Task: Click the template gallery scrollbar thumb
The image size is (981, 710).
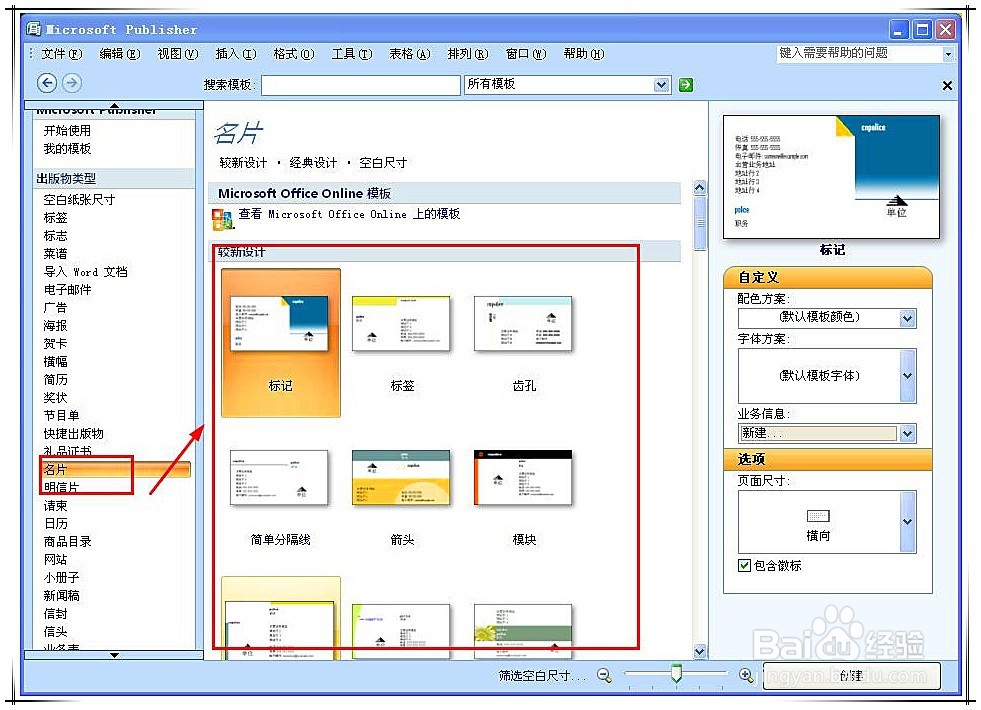Action: tap(699, 222)
